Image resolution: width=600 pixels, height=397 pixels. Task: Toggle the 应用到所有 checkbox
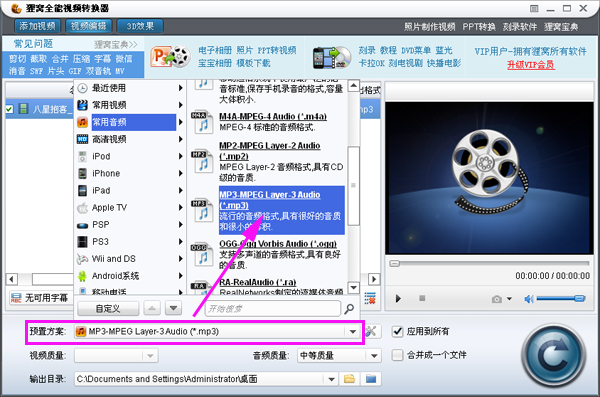coord(398,331)
